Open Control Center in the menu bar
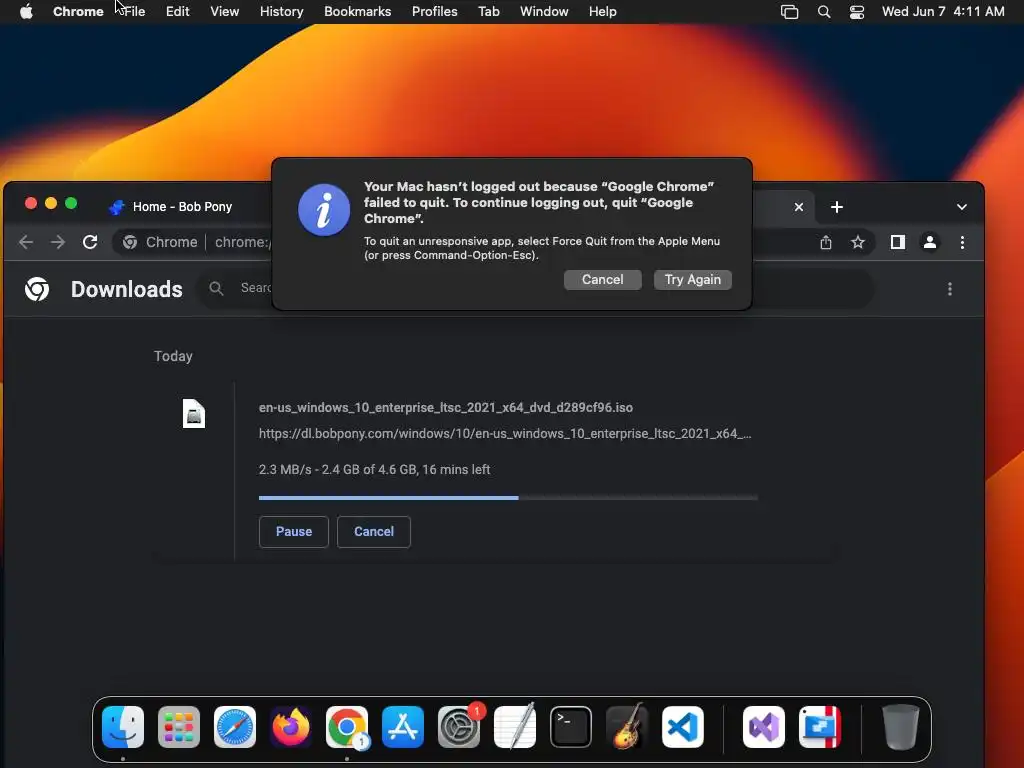The height and width of the screenshot is (768, 1024). coord(857,12)
